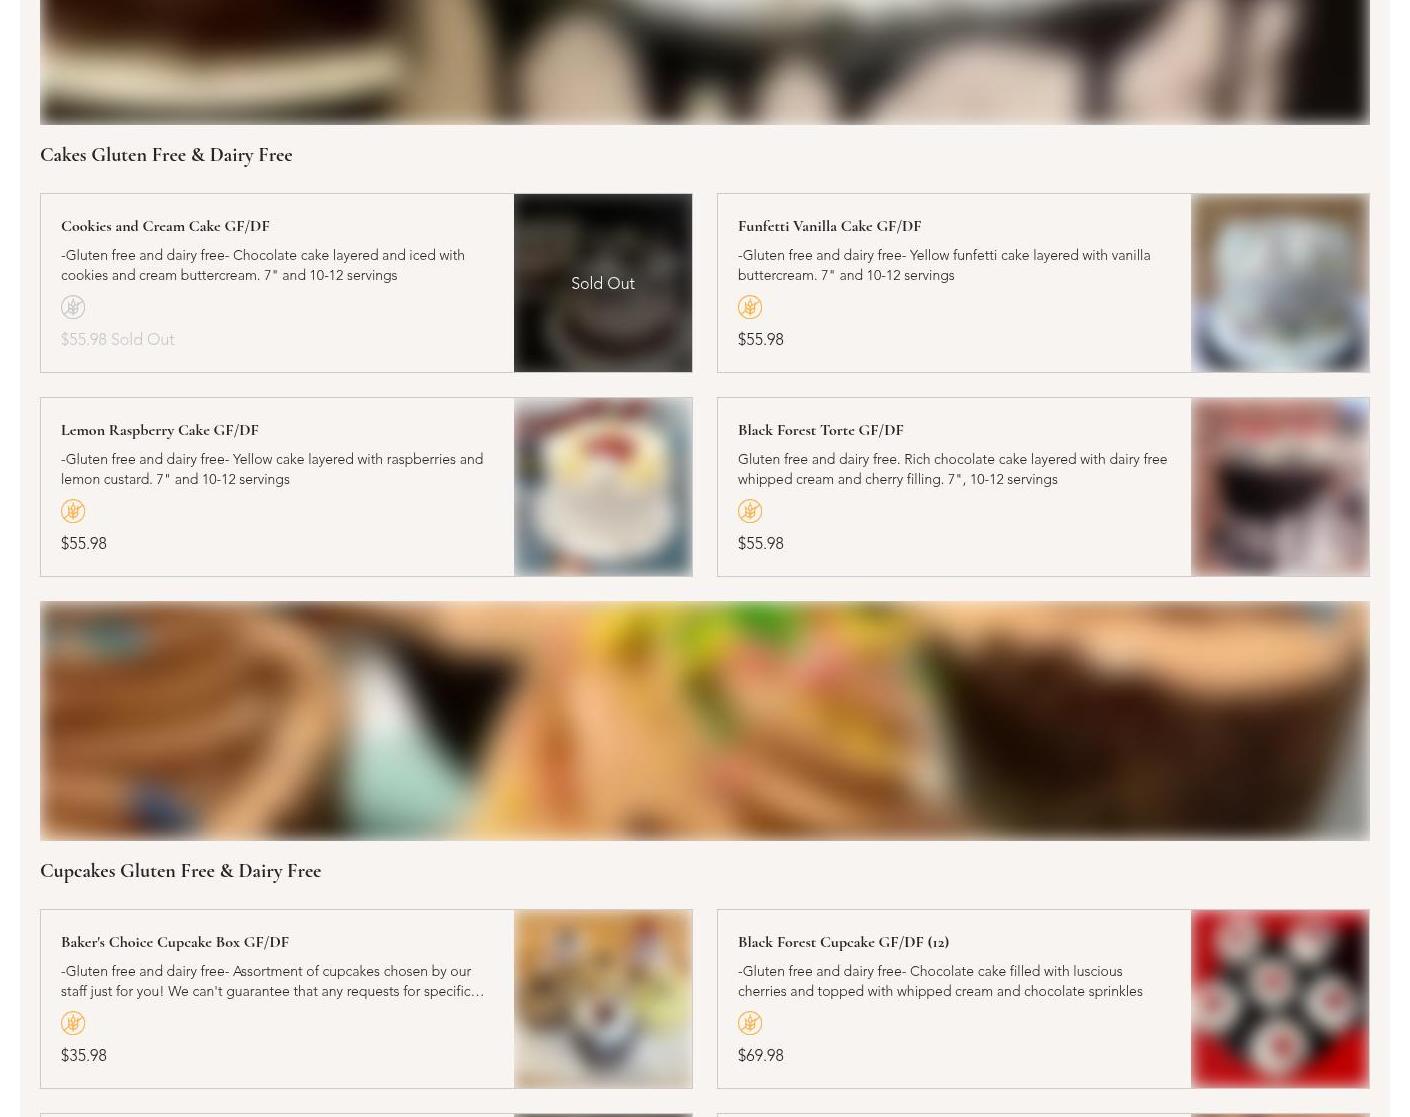Click gluten-free icon under Baker's Choice Cupcake Box
Image resolution: width=1410 pixels, height=1117 pixels.
point(73,1023)
